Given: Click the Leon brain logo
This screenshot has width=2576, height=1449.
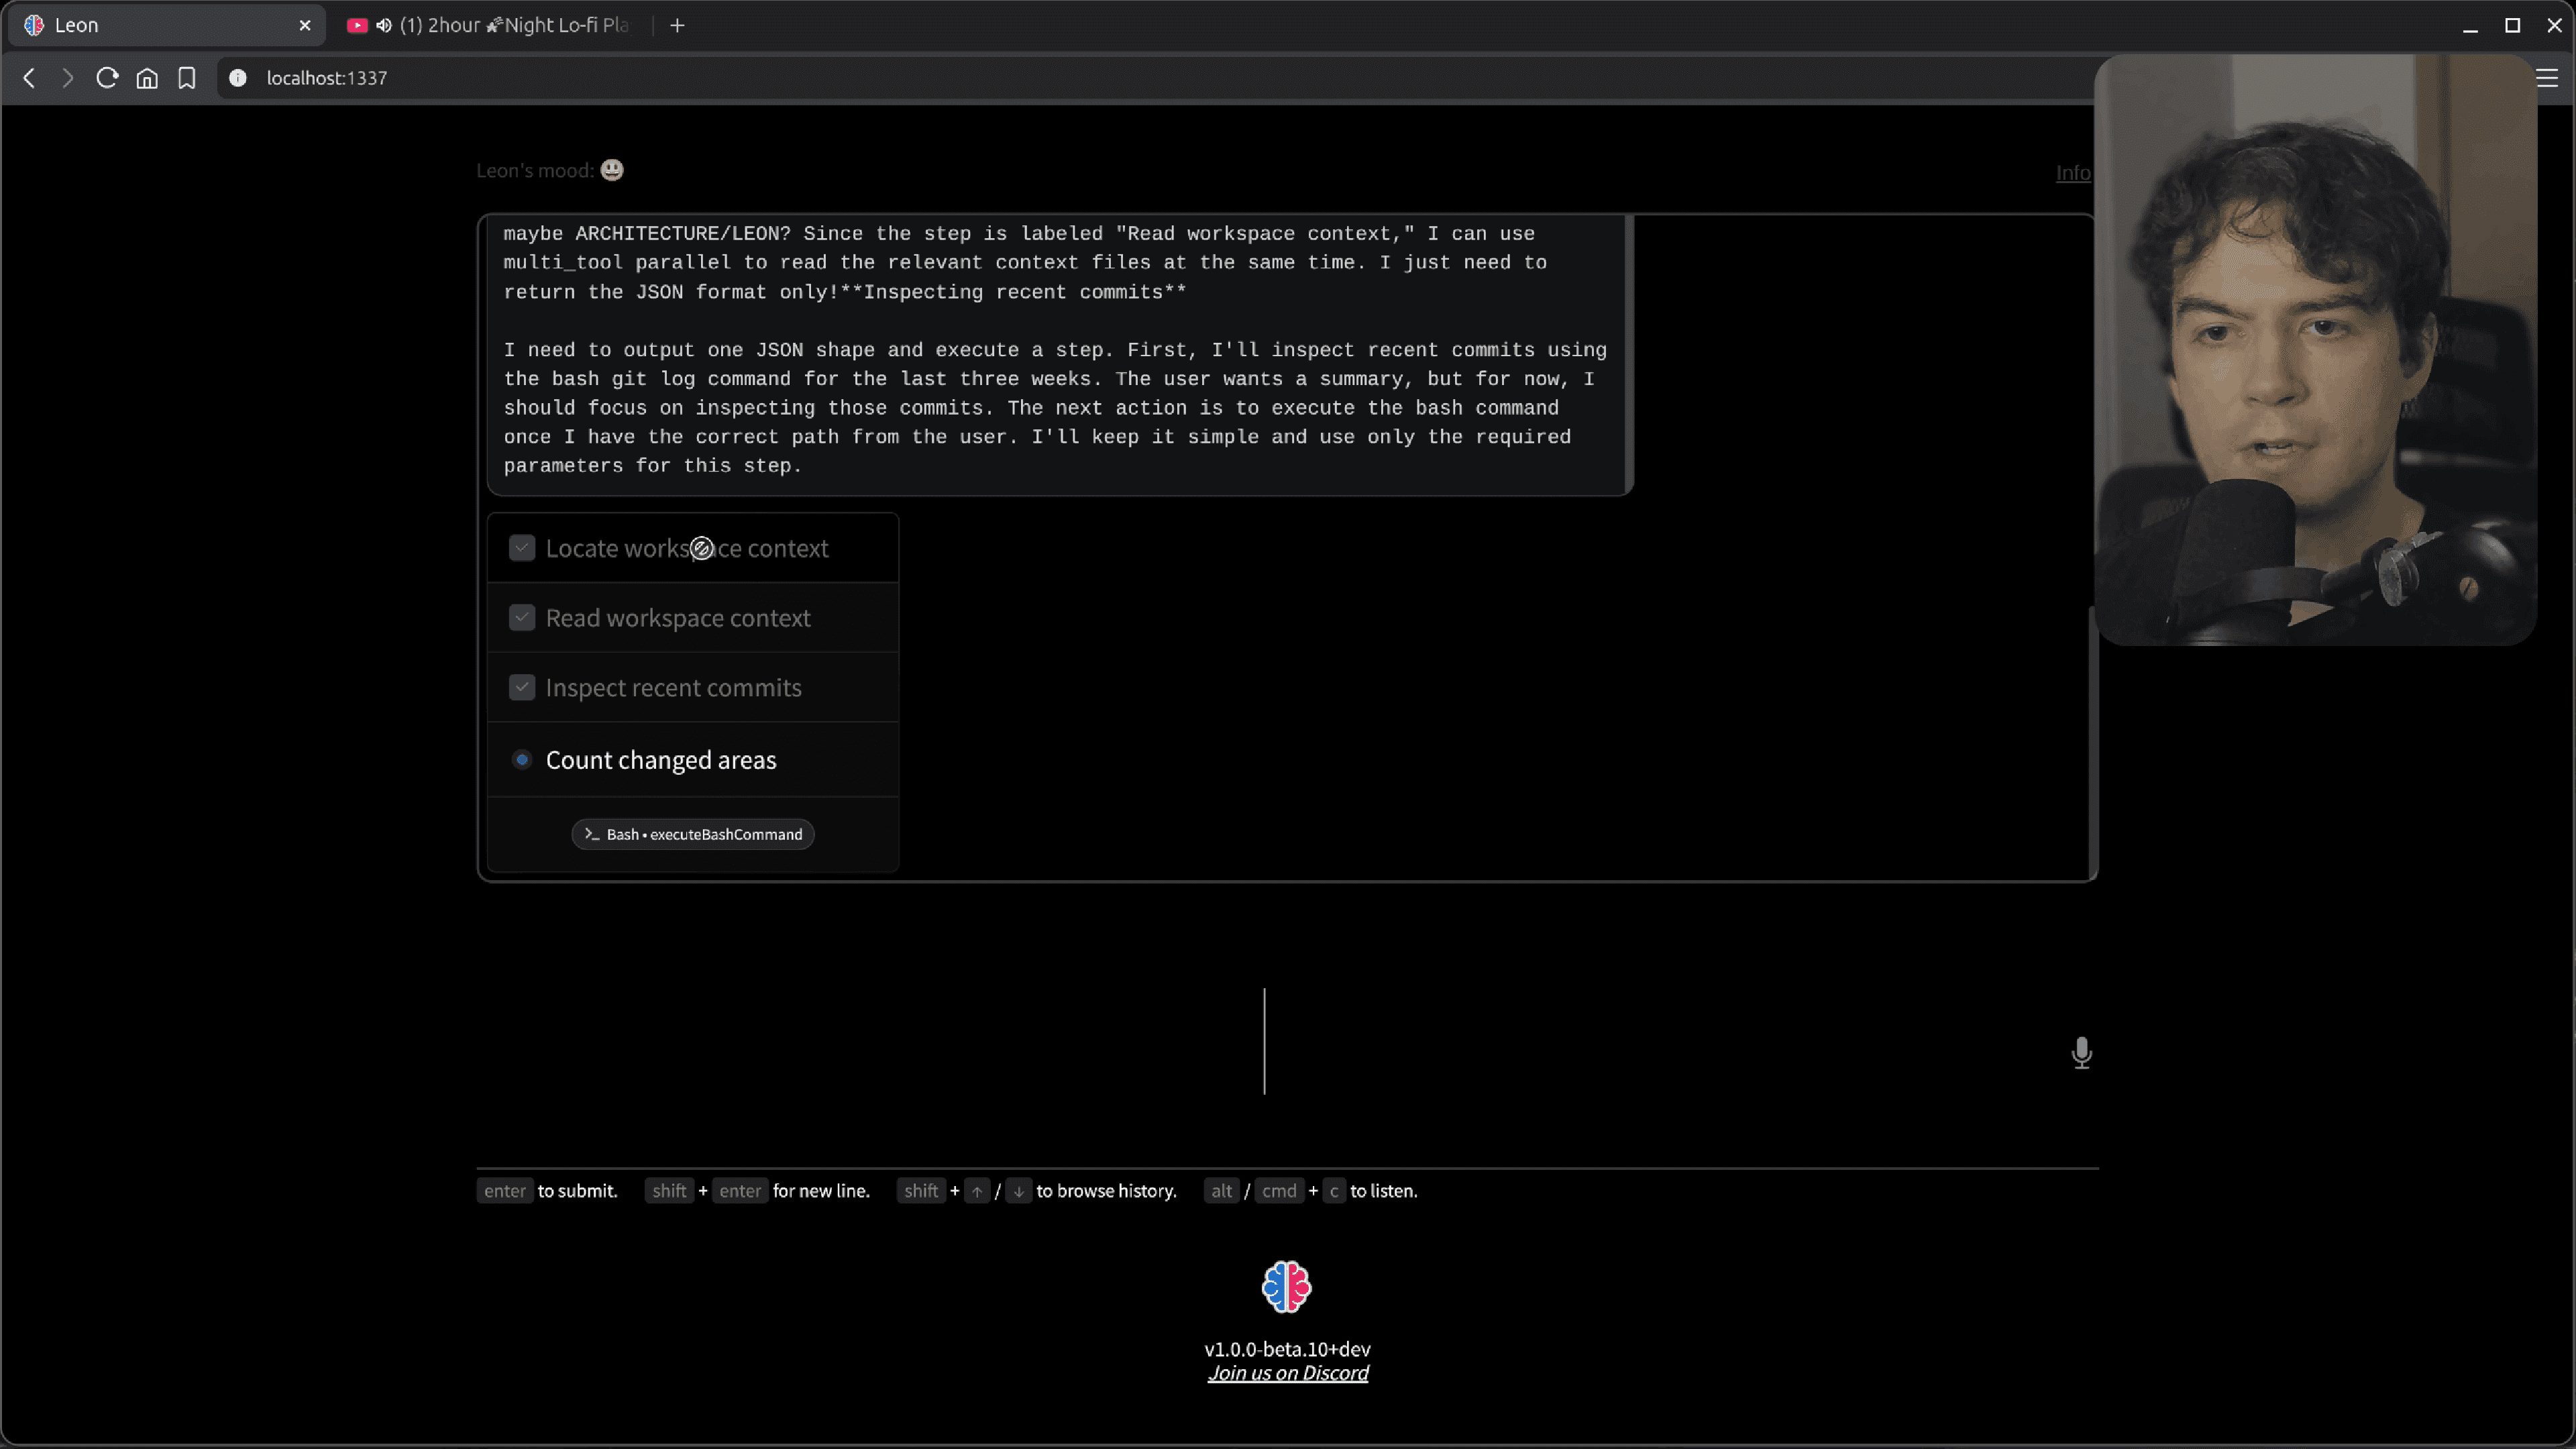Looking at the screenshot, I should (x=1286, y=1286).
